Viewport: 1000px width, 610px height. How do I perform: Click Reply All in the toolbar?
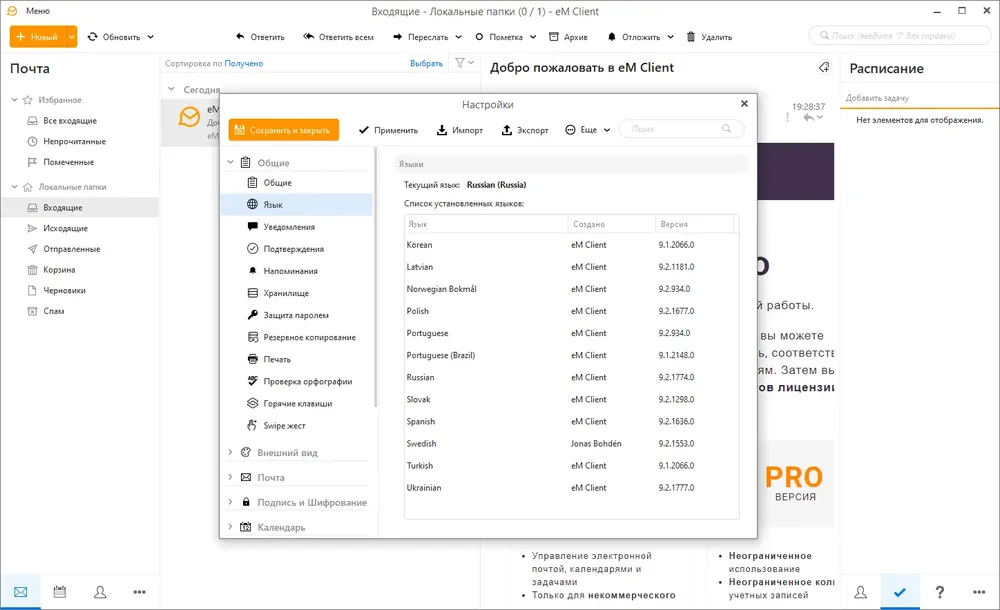[x=339, y=37]
